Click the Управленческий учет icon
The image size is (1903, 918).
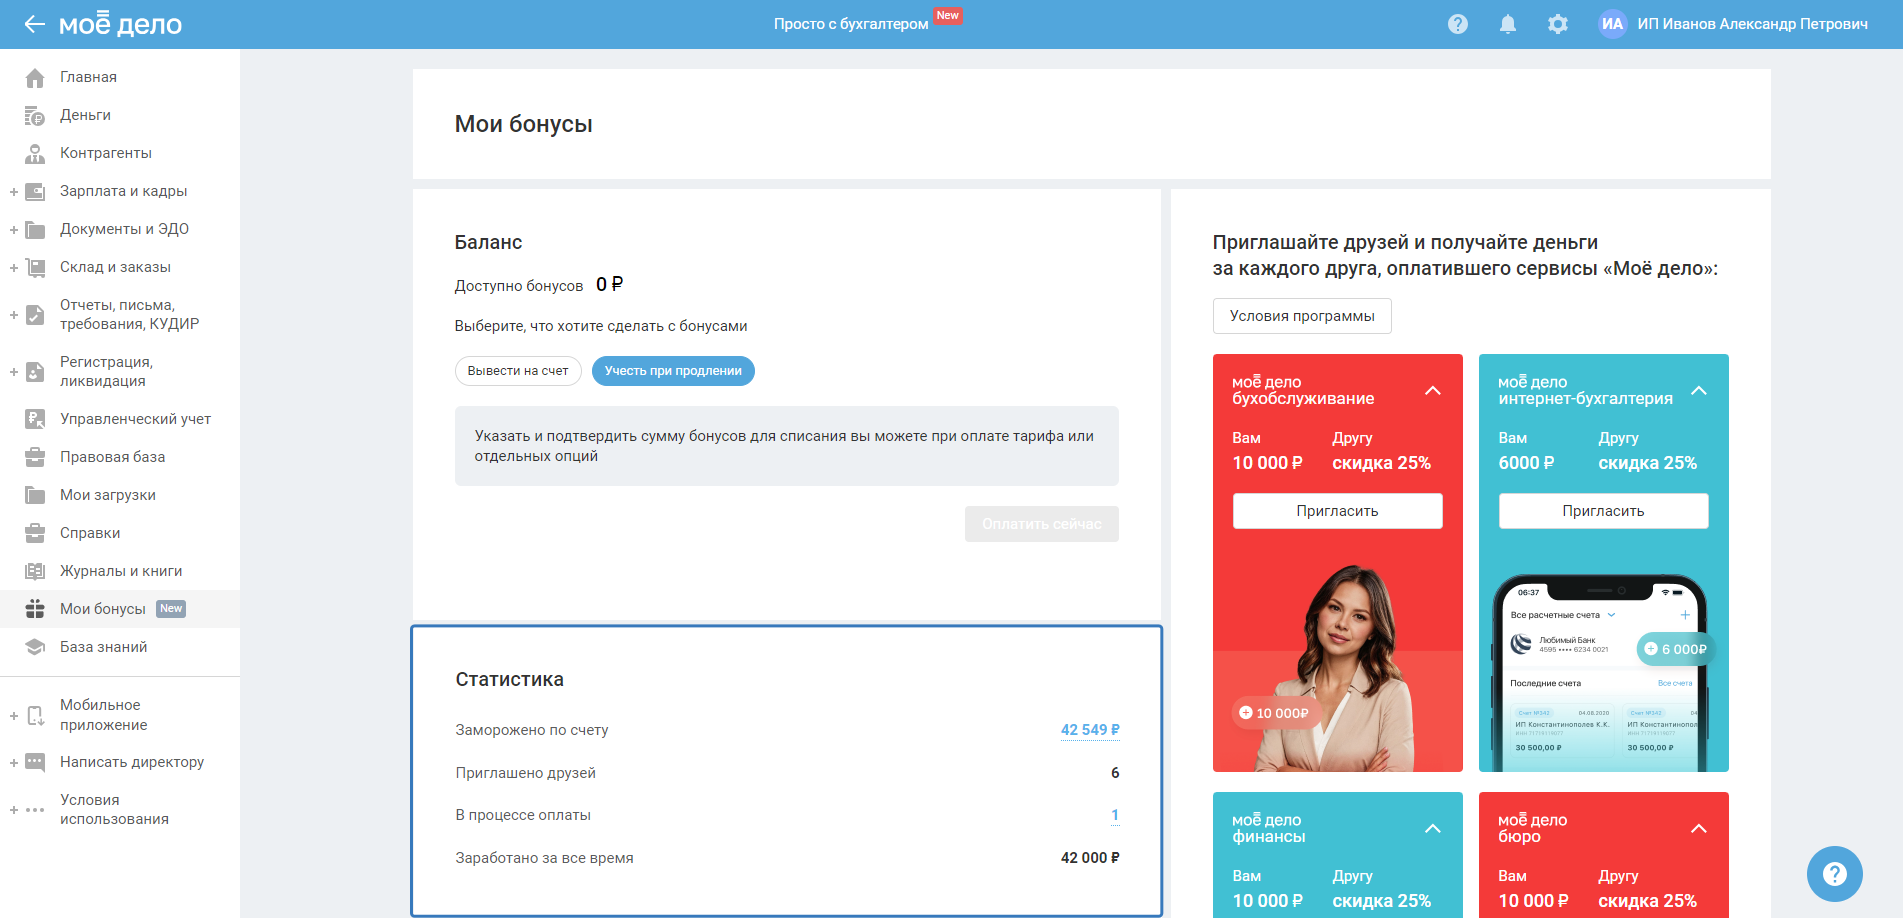pos(35,419)
